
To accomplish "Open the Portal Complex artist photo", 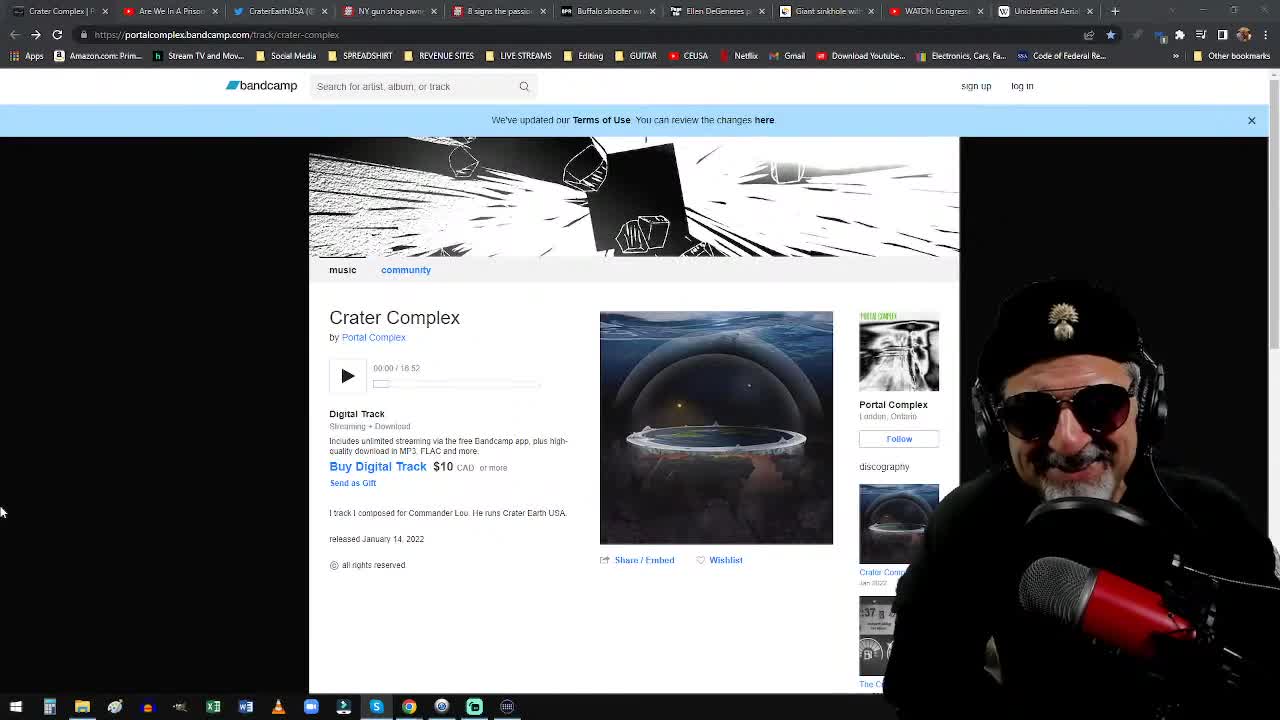I will click(899, 352).
